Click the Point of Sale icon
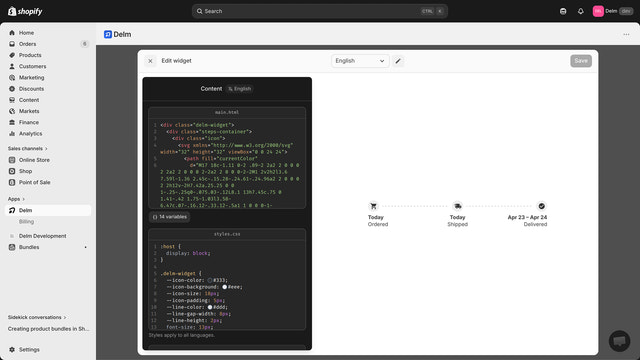640x360 pixels. 12,182
